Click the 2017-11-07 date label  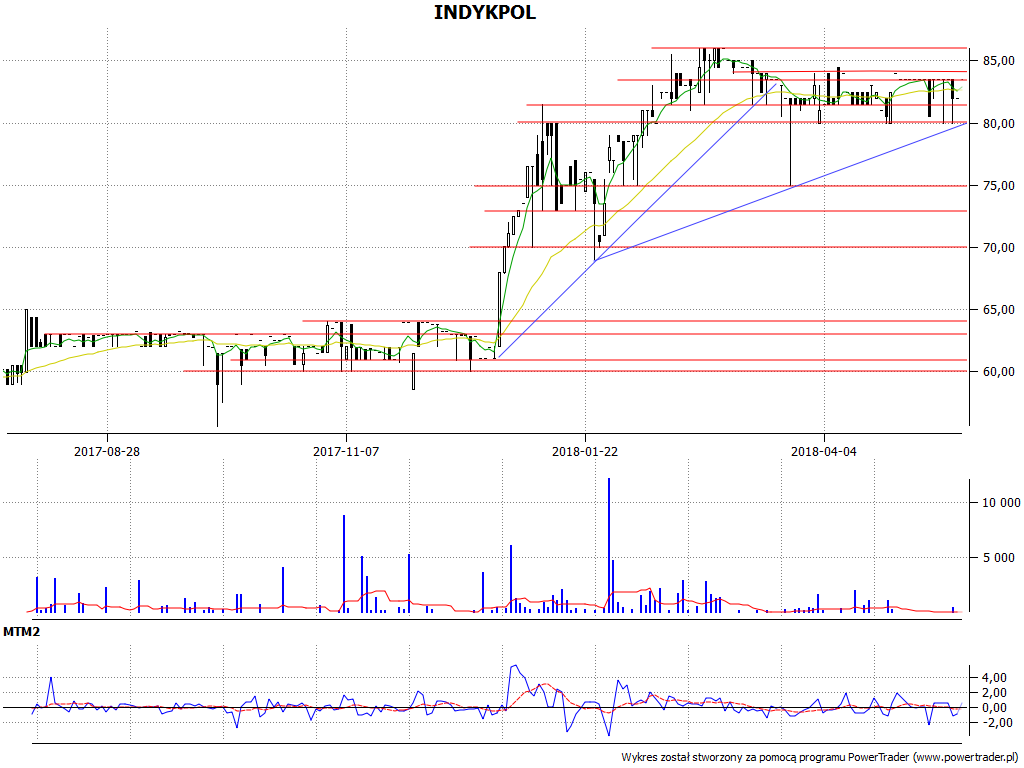[x=346, y=451]
